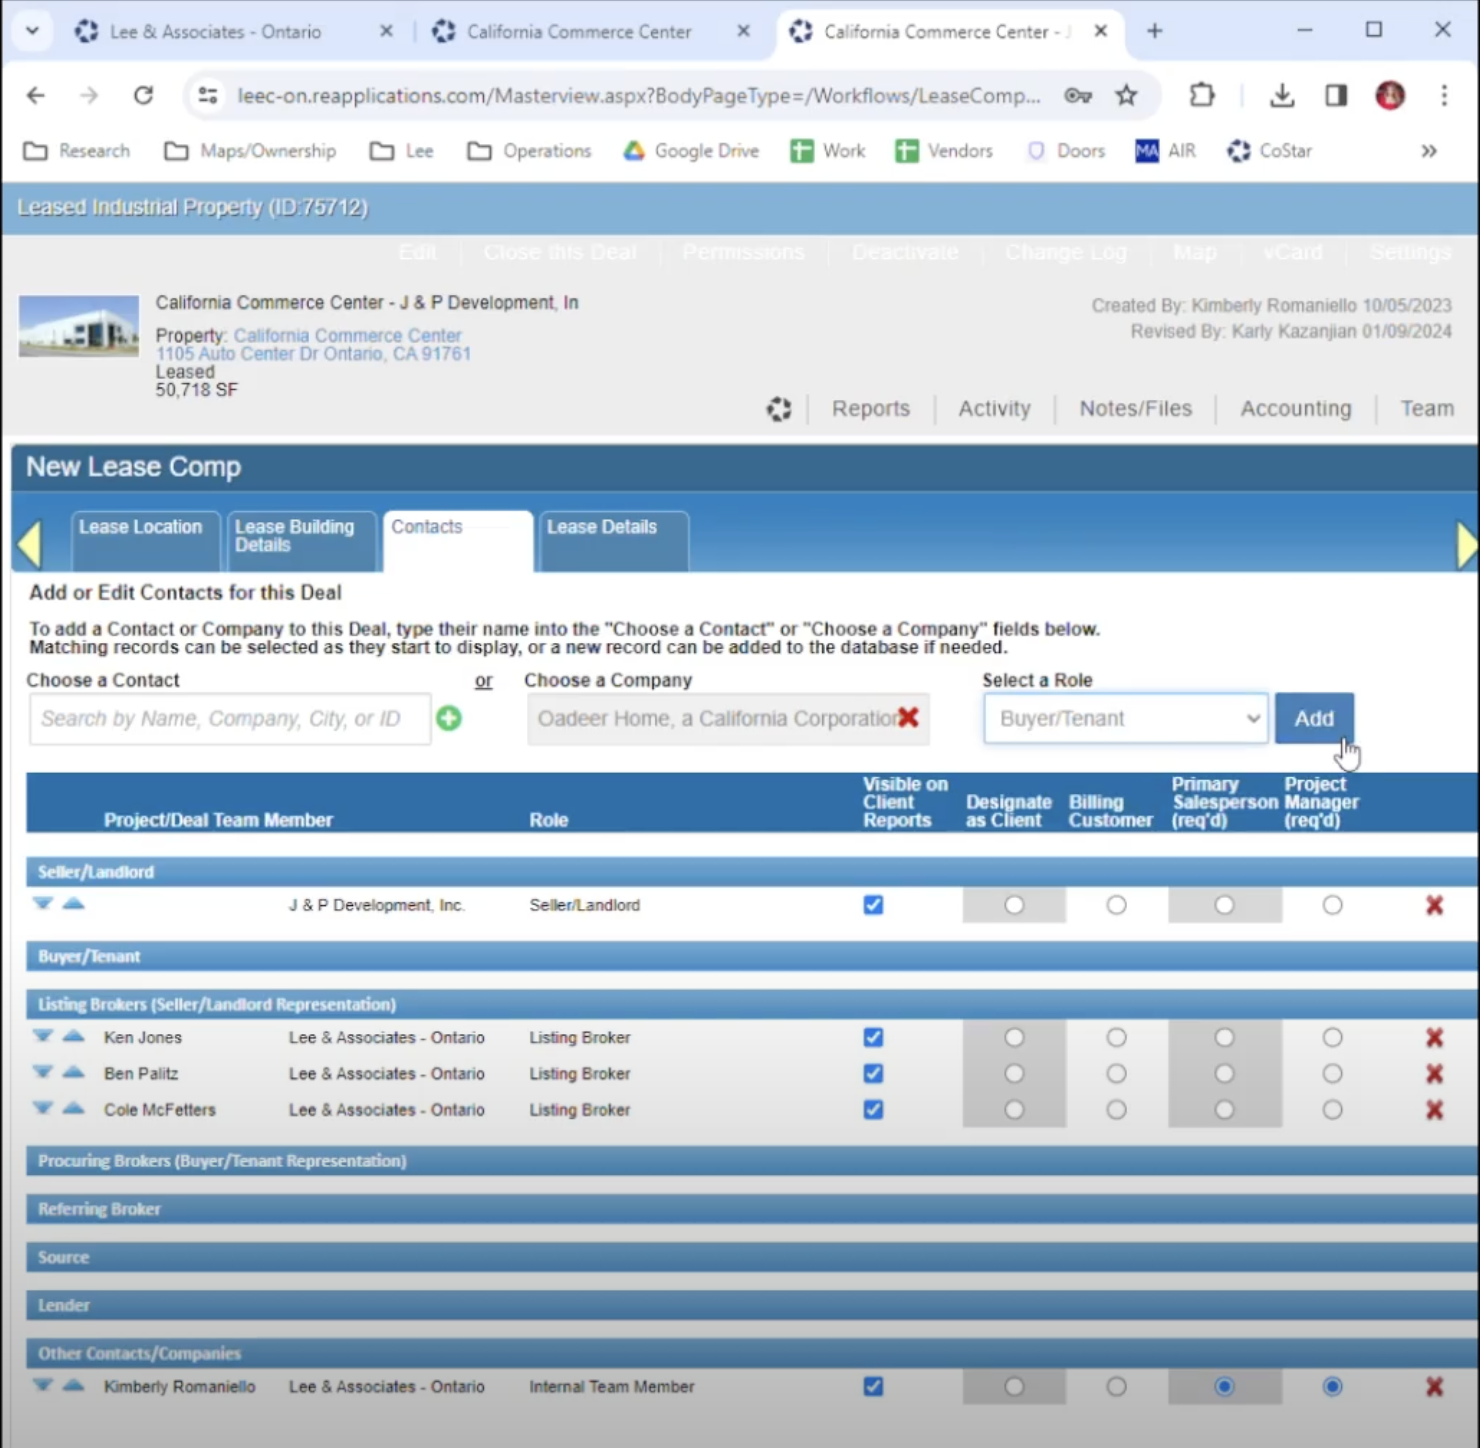Image resolution: width=1480 pixels, height=1448 pixels.
Task: Click the Choose a Company field
Action: 728,719
